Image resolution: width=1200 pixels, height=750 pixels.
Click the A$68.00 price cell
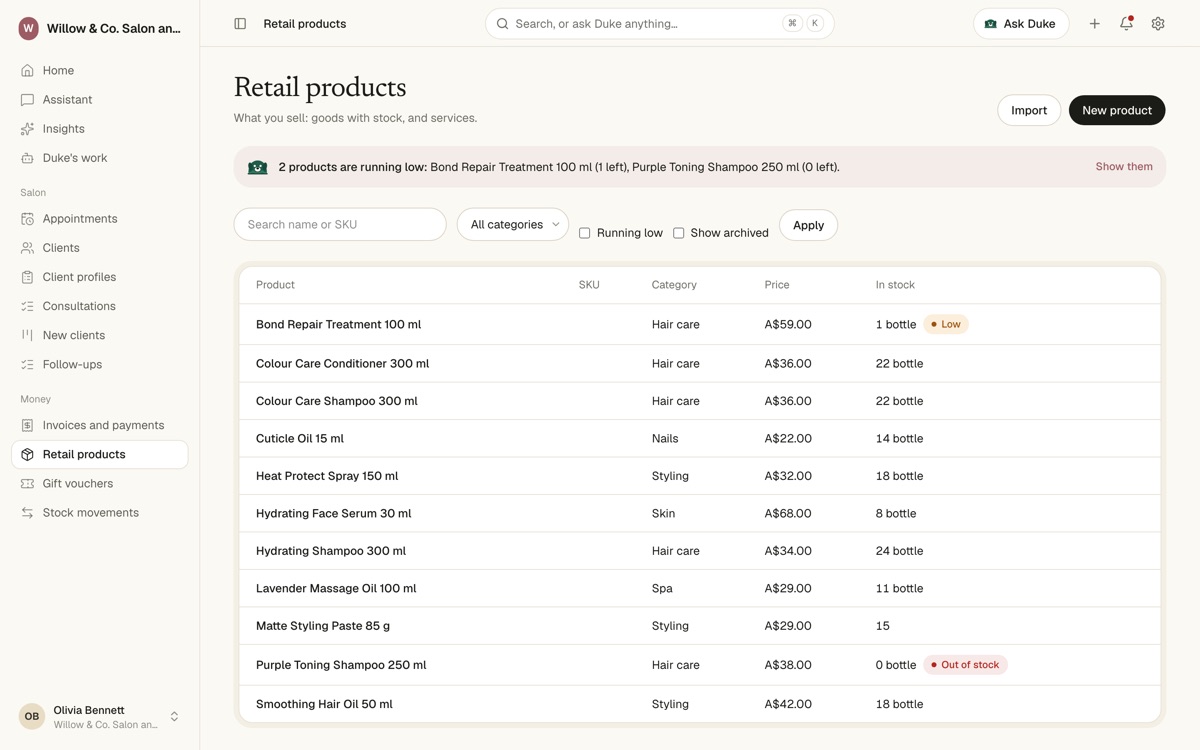point(788,513)
